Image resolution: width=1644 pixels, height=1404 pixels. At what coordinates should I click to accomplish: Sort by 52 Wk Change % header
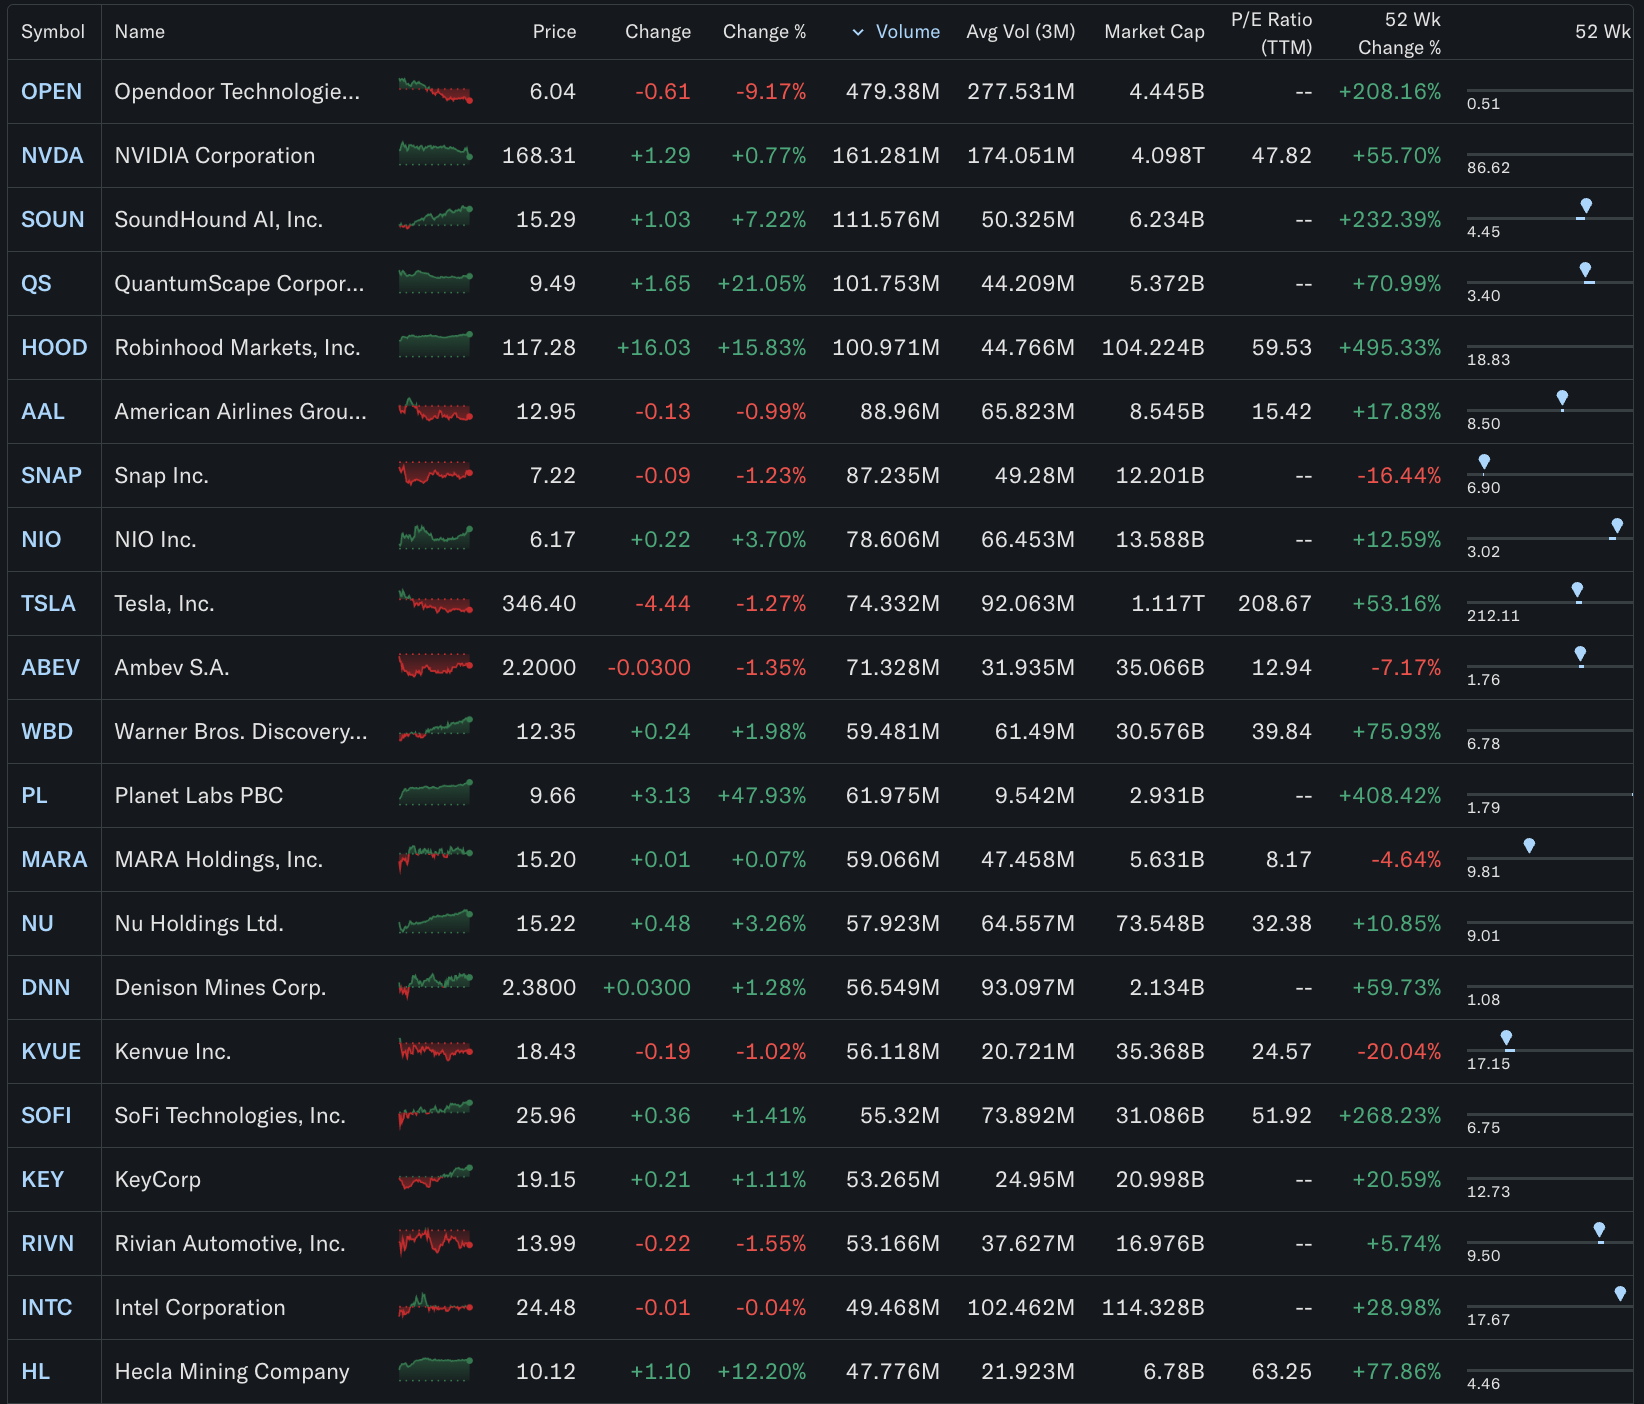(x=1399, y=33)
